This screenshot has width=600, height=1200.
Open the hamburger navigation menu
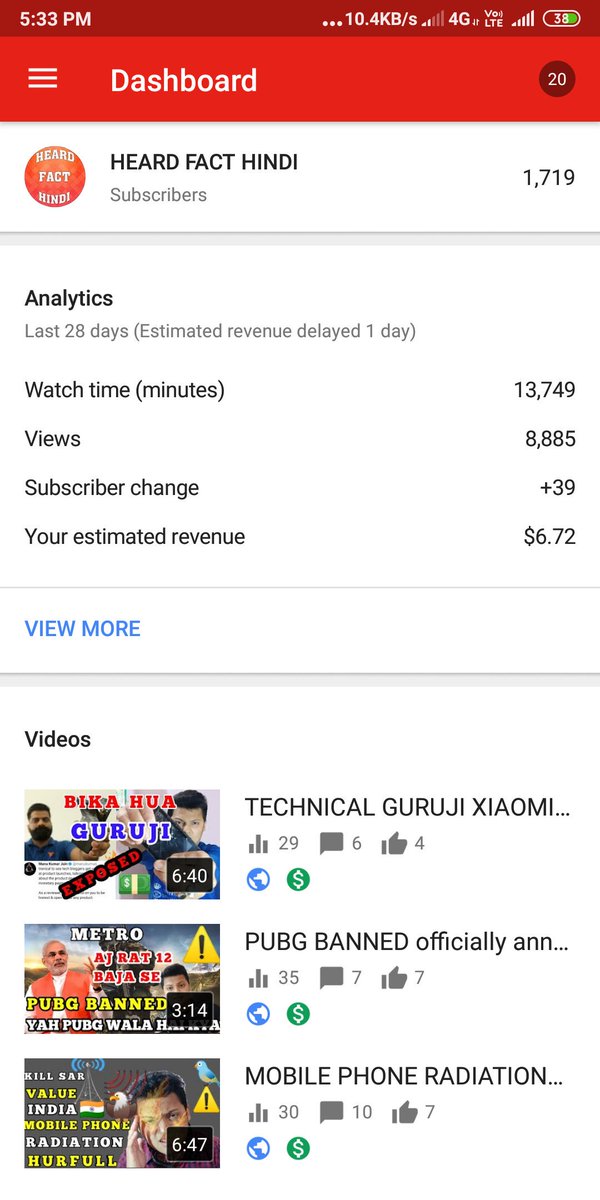coord(43,79)
